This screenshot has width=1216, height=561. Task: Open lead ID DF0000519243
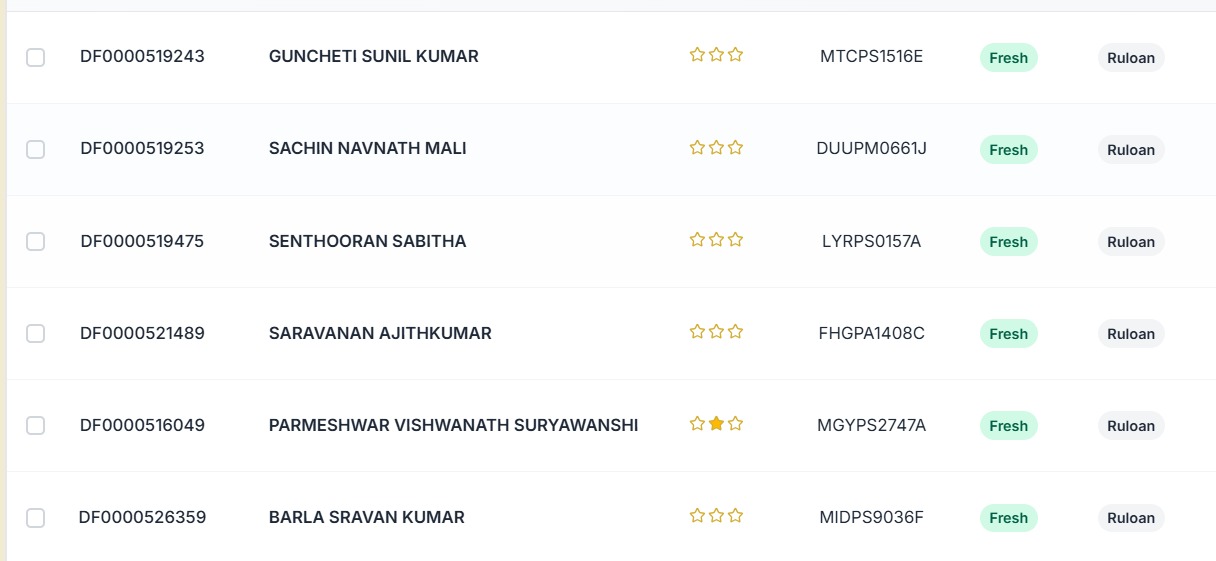[x=142, y=57]
